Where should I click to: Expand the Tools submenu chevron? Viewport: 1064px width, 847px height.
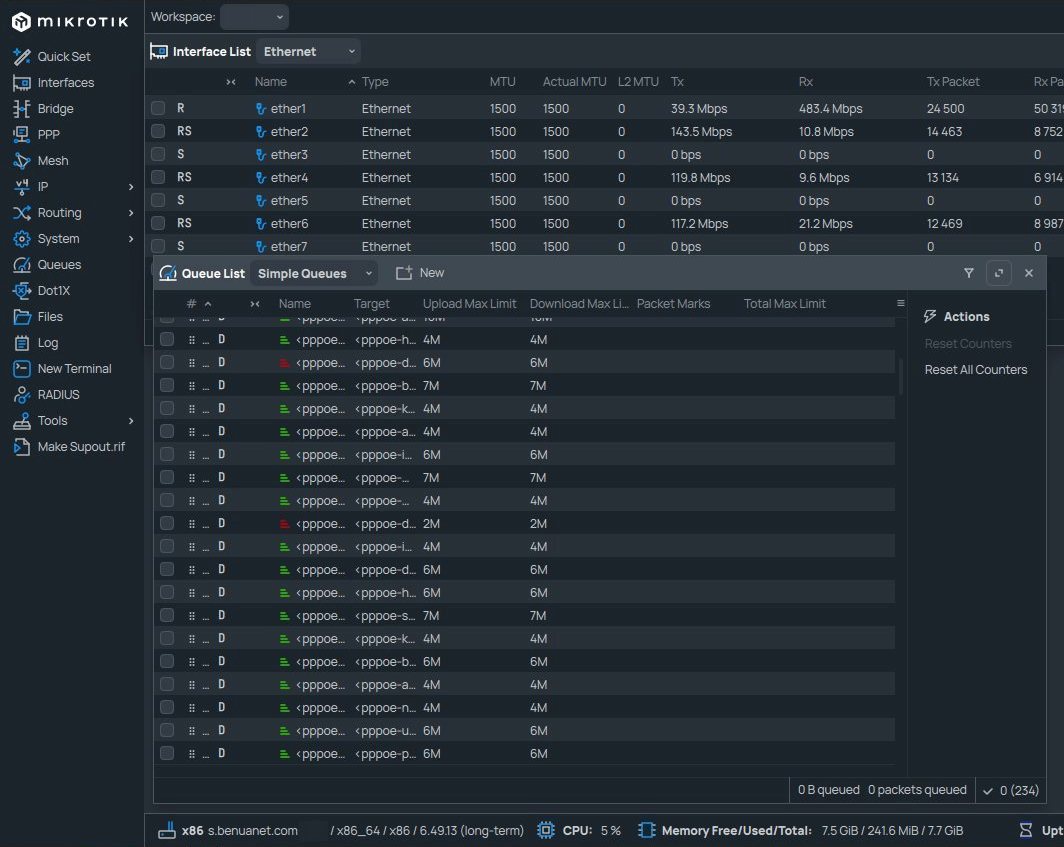pos(131,421)
